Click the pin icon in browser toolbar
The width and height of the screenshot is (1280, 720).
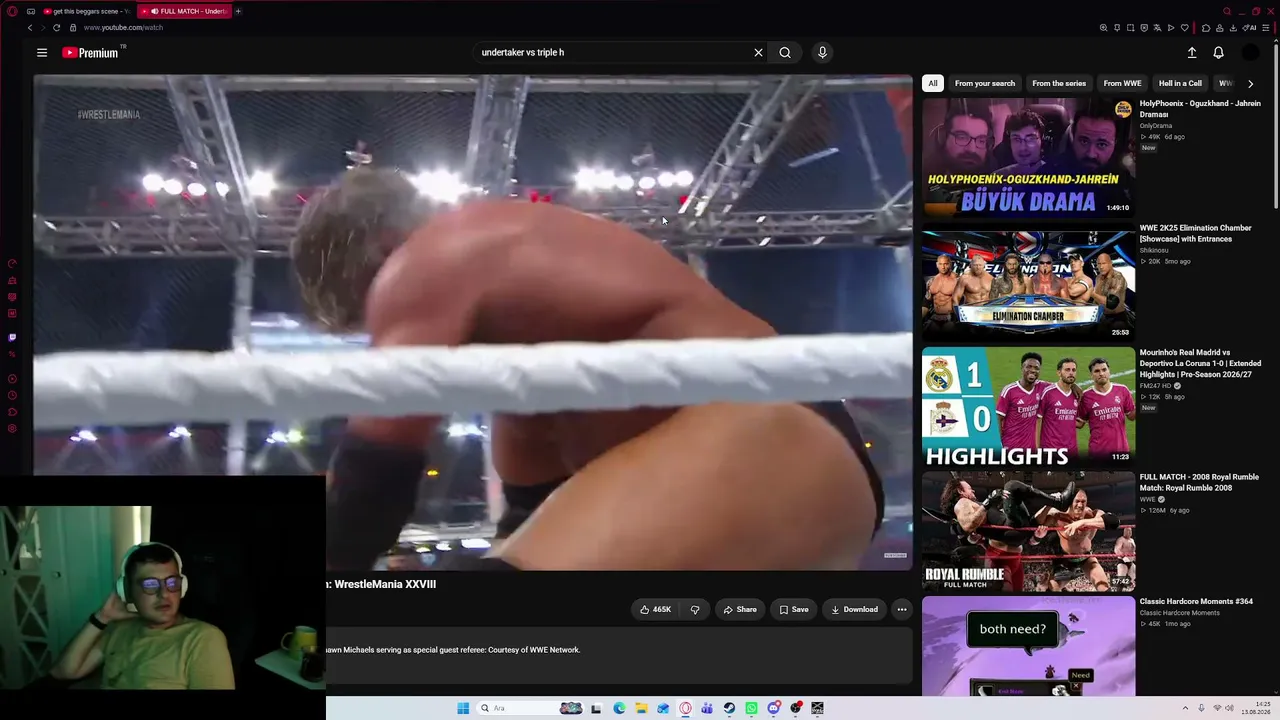coord(1117,28)
